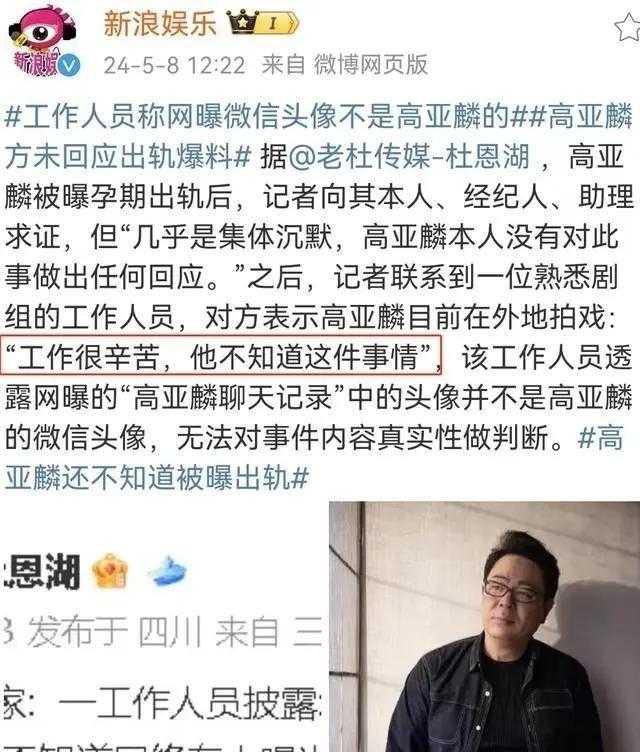This screenshot has width=640, height=752.
Task: Tap the blue verified badge on avatar
Action: (x=69, y=65)
